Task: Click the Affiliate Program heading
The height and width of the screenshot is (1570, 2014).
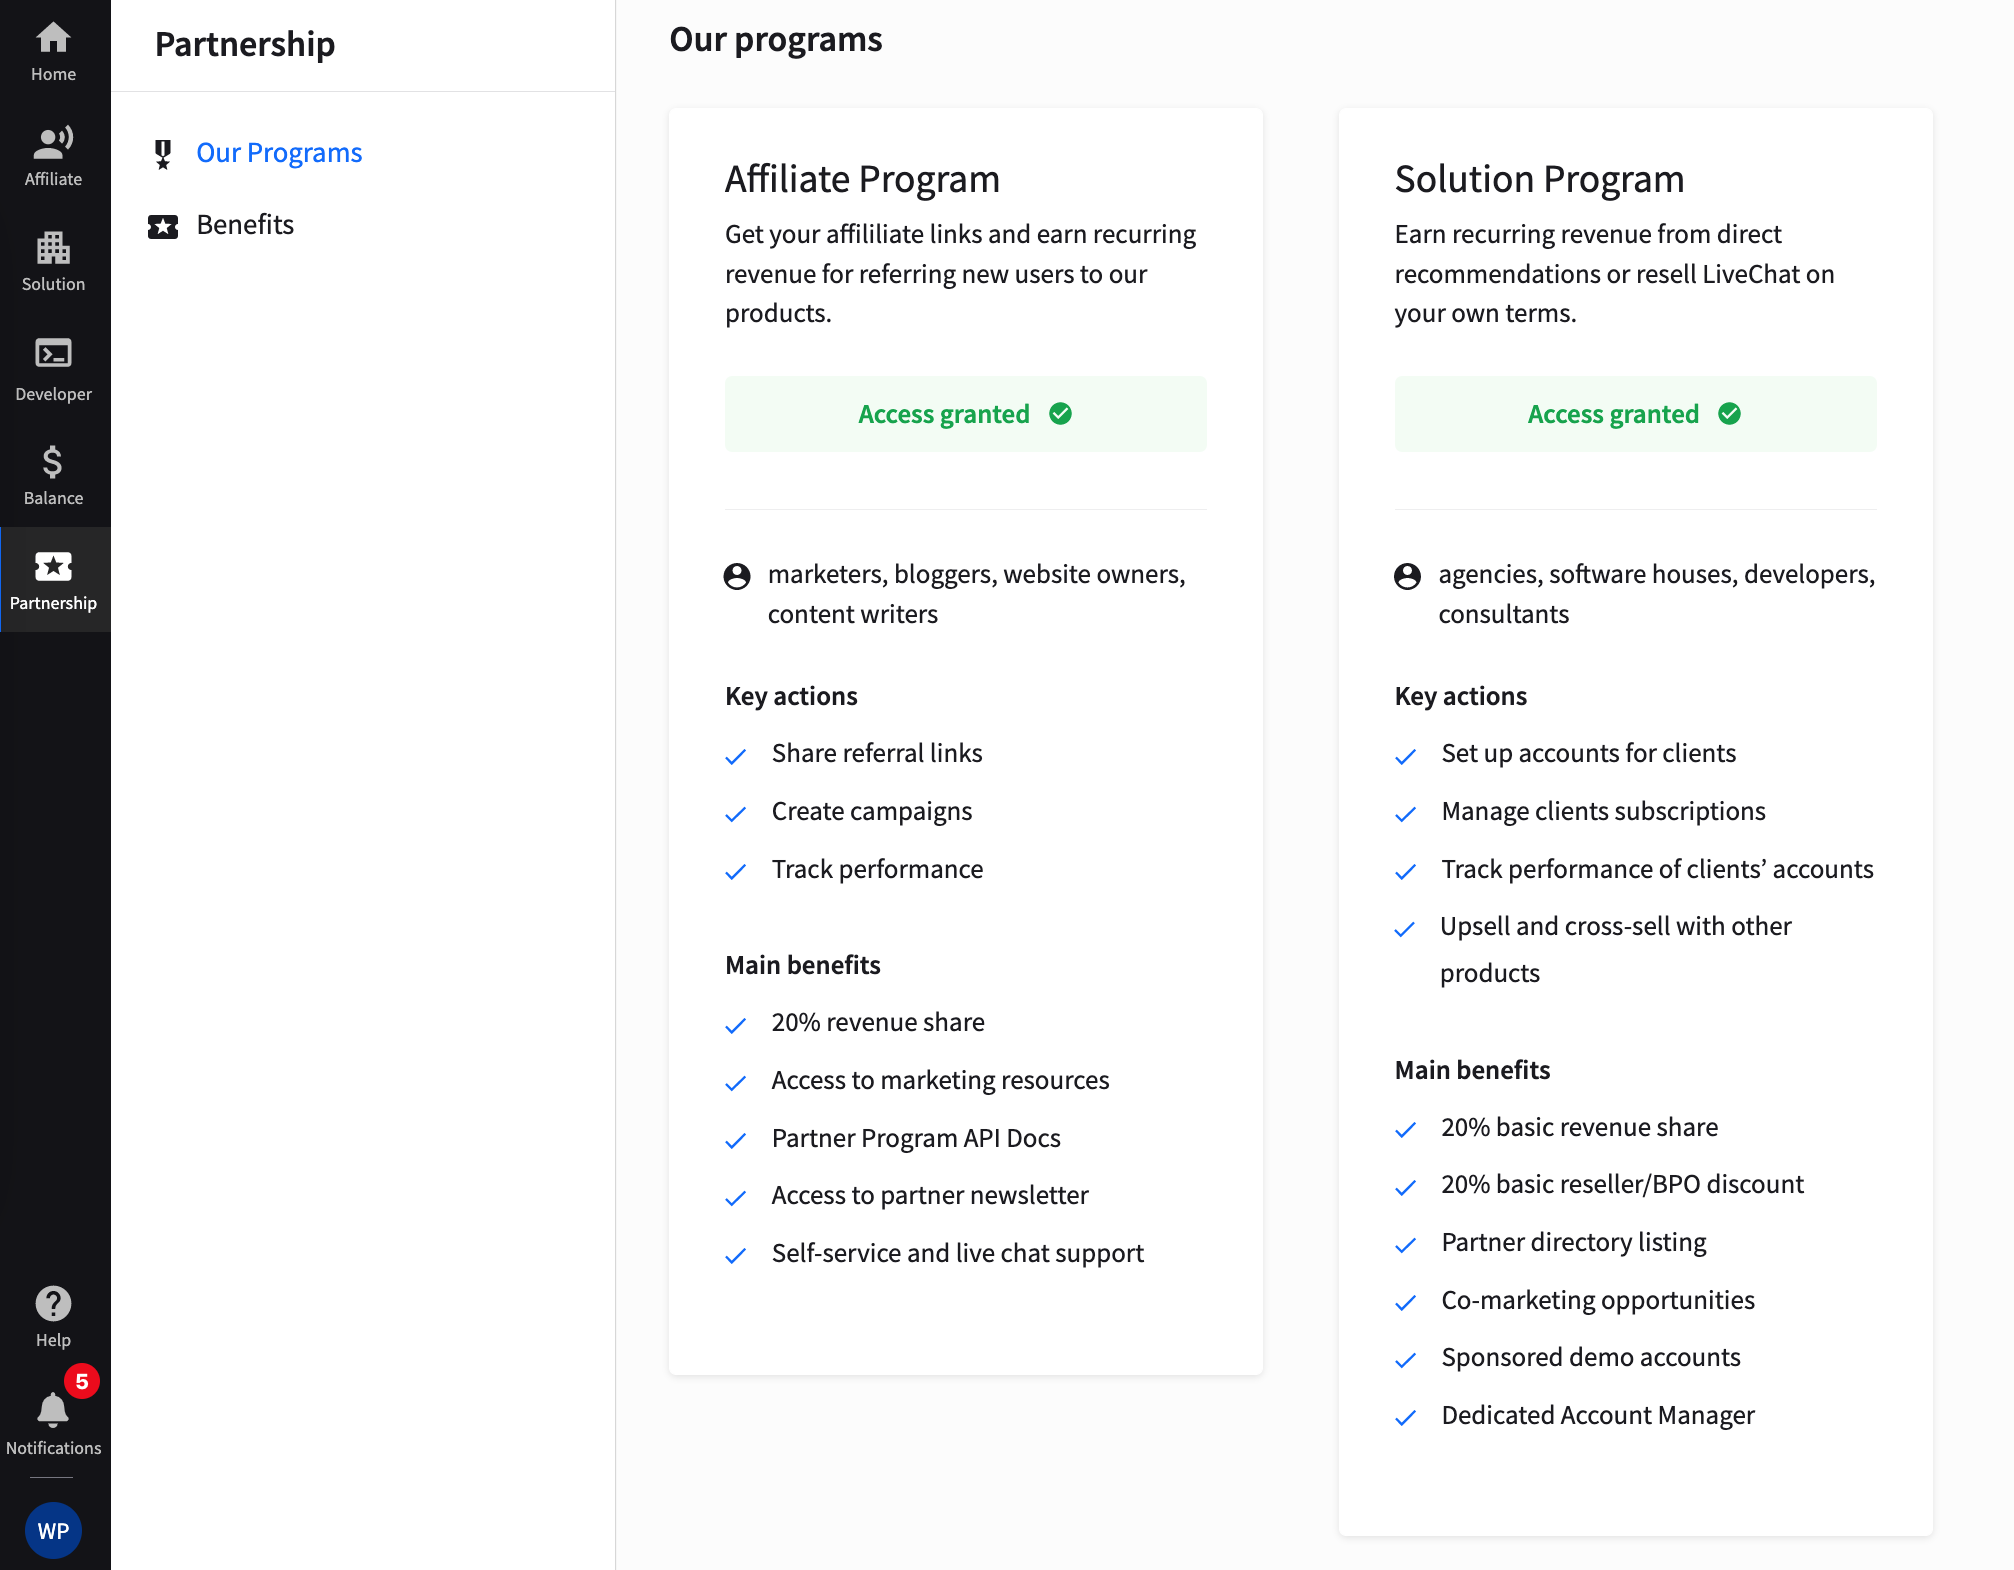Action: 862,180
